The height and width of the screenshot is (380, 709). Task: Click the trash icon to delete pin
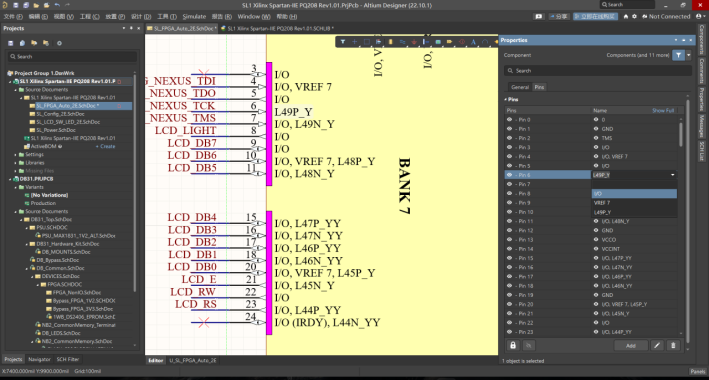pyautogui.click(x=673, y=345)
